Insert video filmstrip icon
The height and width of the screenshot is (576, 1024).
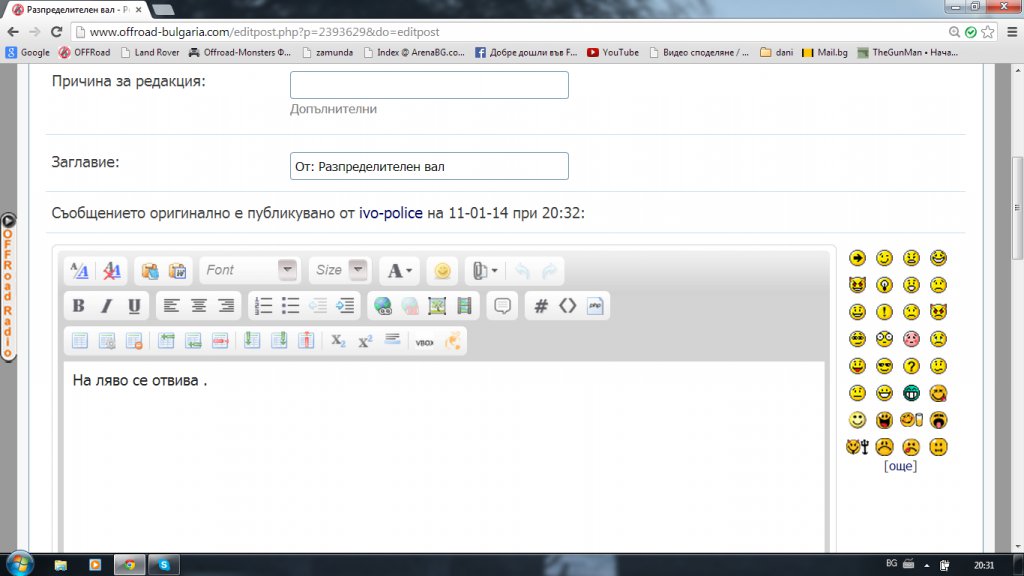pyautogui.click(x=464, y=306)
